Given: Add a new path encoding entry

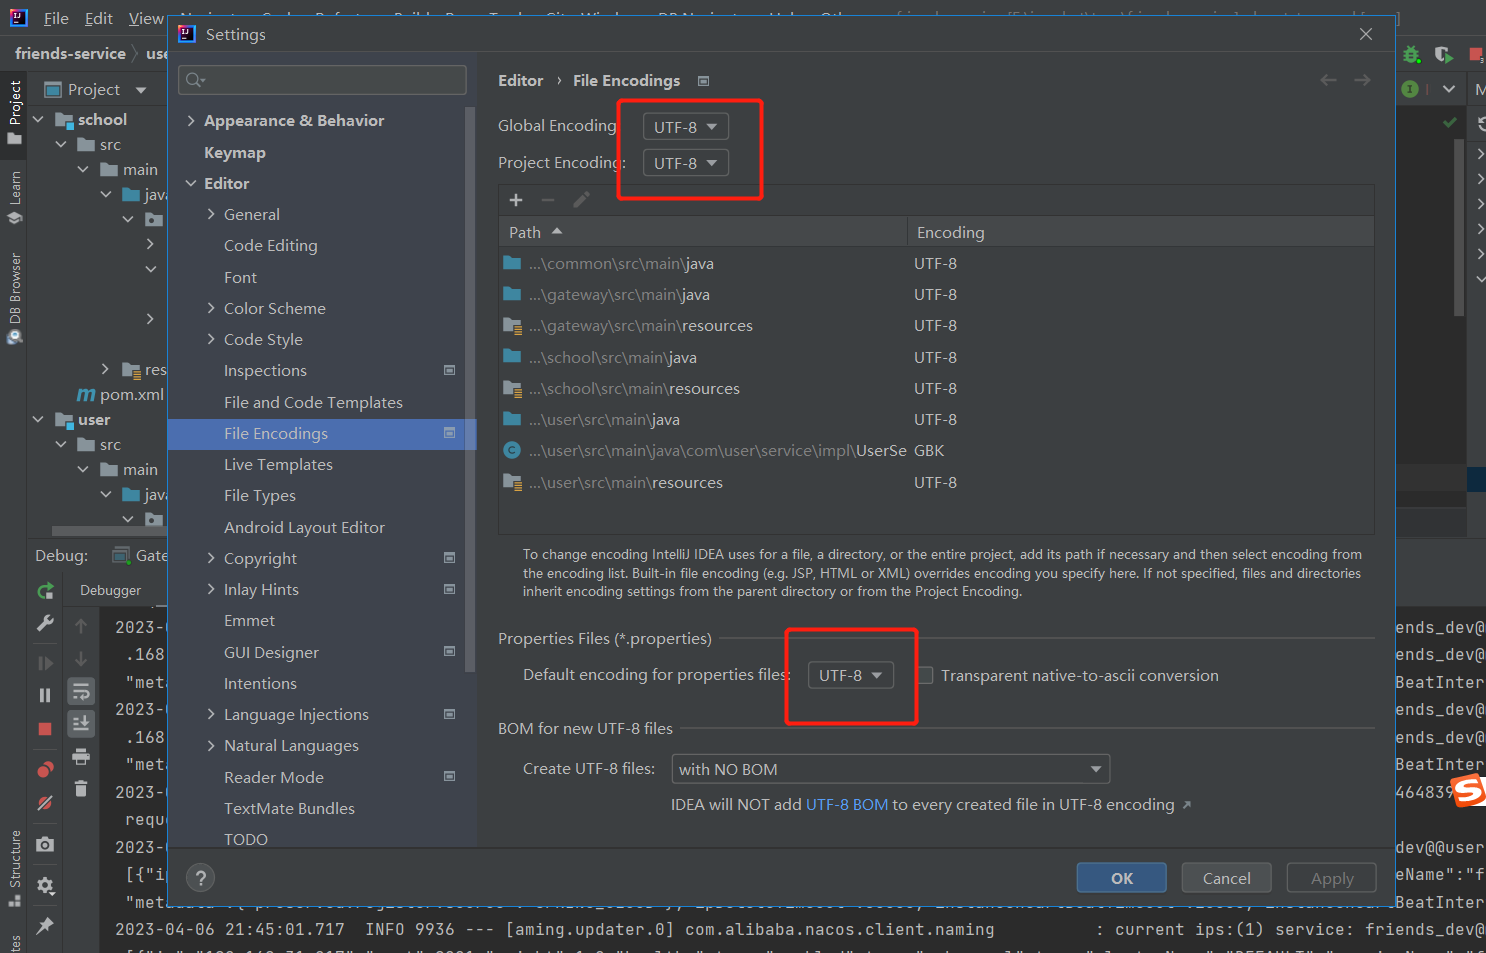Looking at the screenshot, I should (516, 200).
